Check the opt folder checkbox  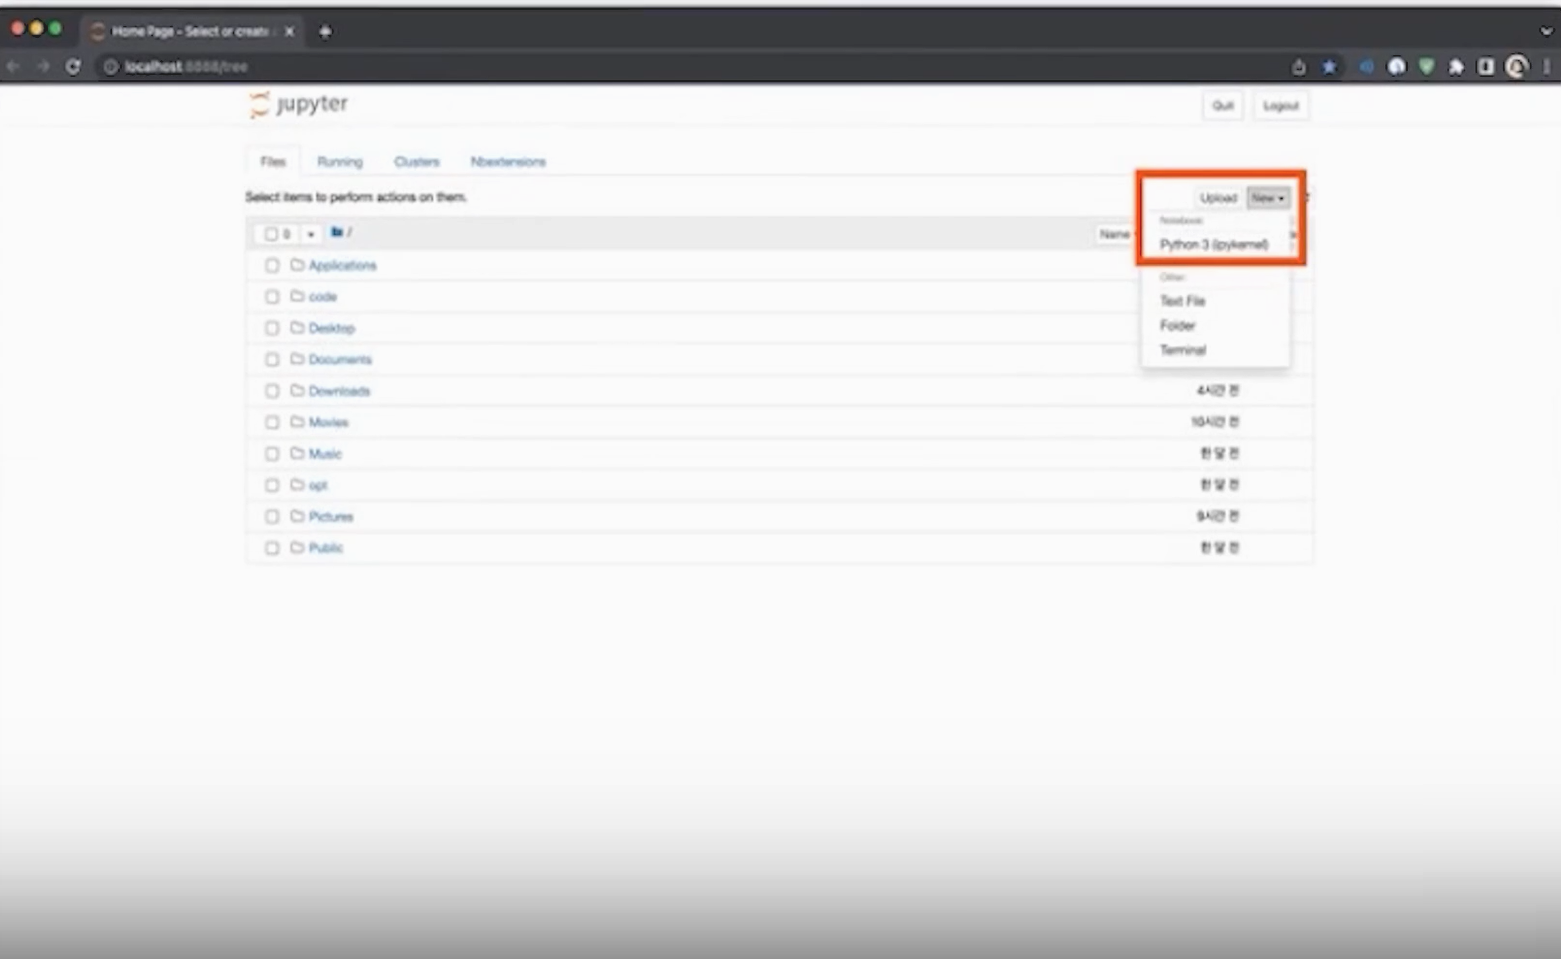pos(272,485)
